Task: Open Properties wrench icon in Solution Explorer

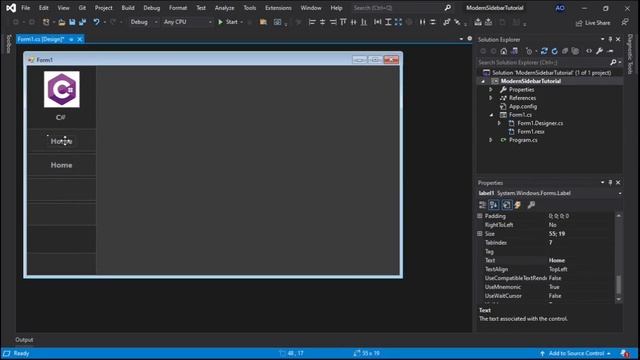Action: (599, 51)
